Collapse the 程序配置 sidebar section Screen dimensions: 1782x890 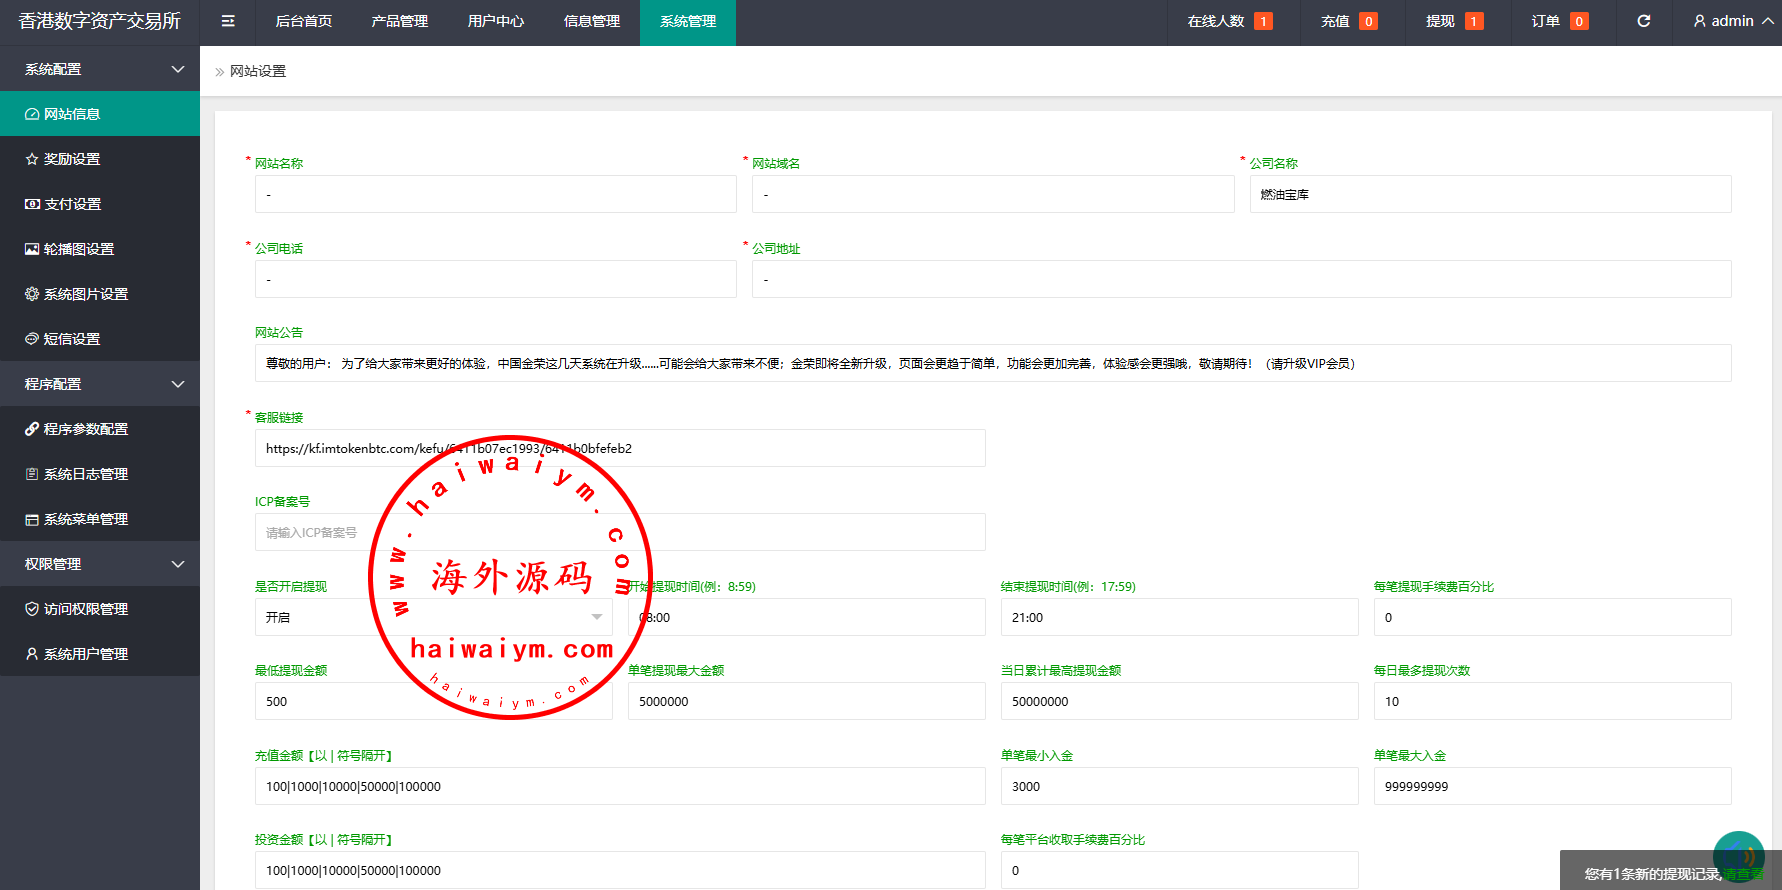click(100, 384)
